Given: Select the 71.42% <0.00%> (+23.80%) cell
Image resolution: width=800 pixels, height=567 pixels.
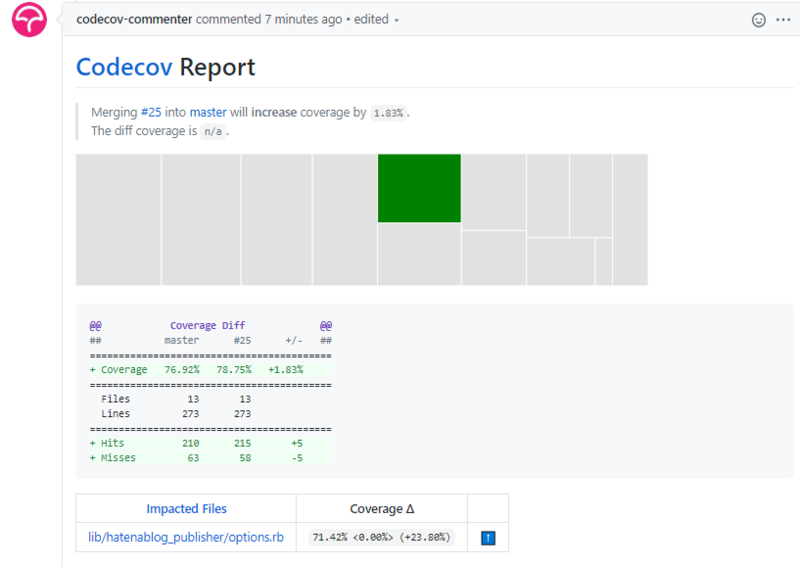Looking at the screenshot, I should pos(382,537).
